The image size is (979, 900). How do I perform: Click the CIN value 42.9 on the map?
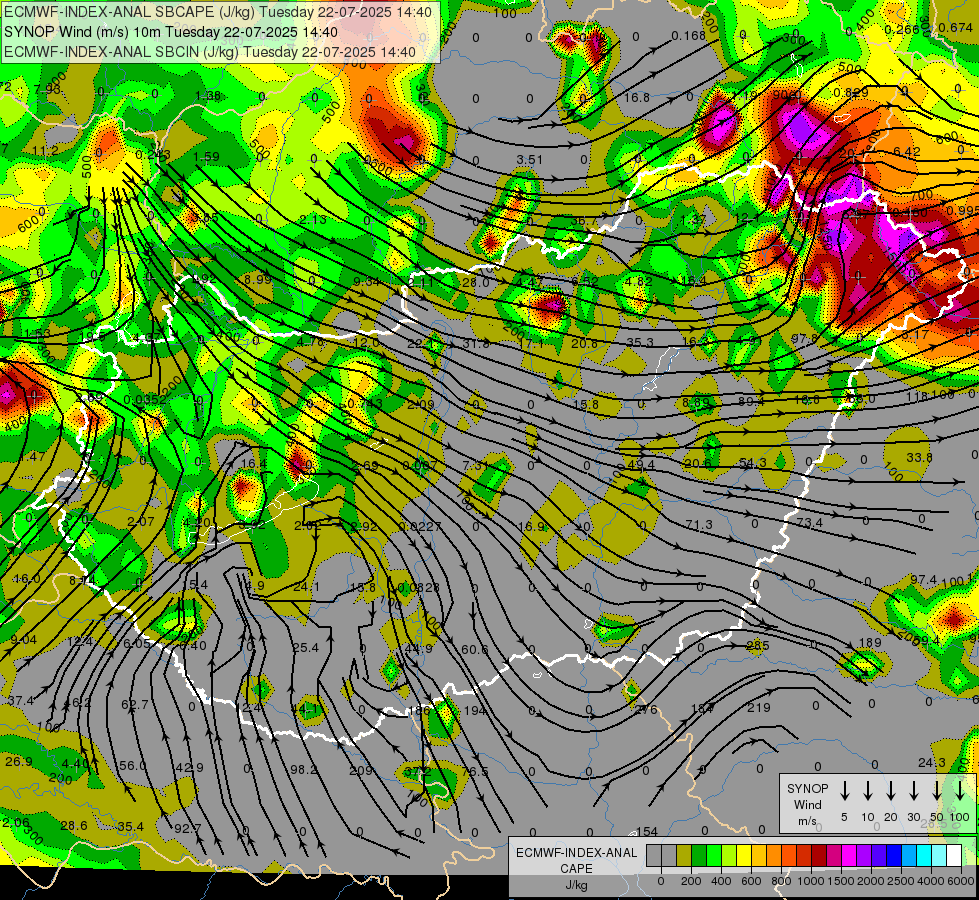[x=189, y=768]
